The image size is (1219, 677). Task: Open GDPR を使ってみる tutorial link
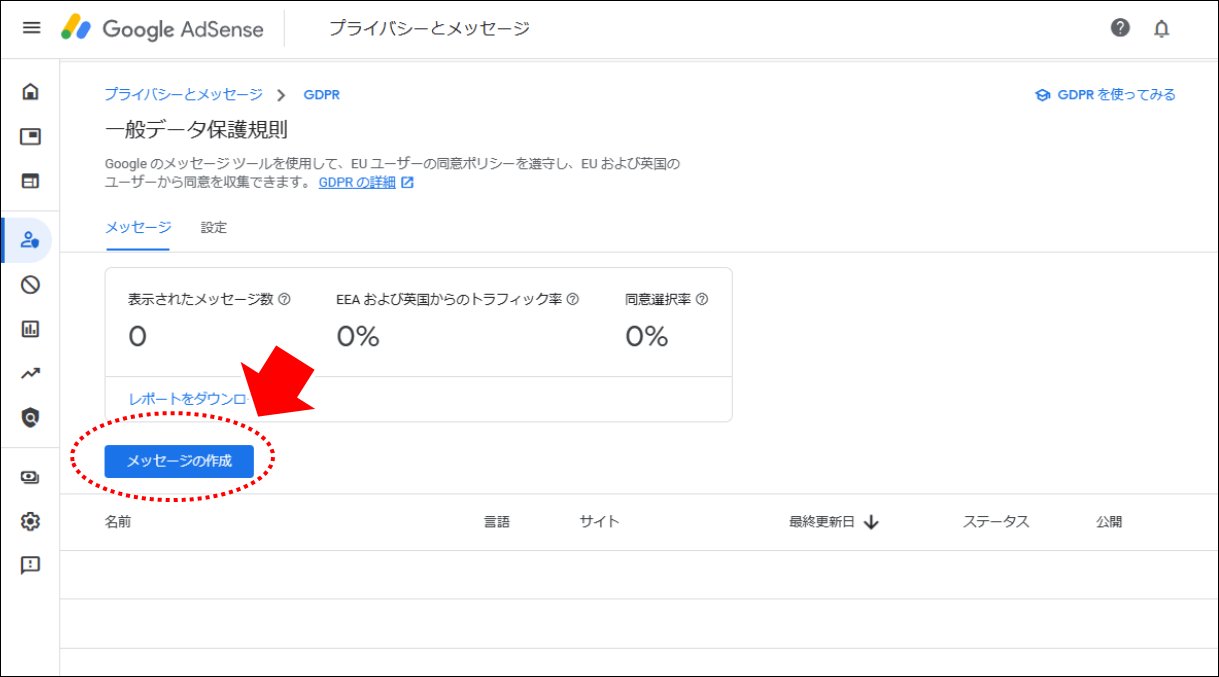pyautogui.click(x=1105, y=95)
